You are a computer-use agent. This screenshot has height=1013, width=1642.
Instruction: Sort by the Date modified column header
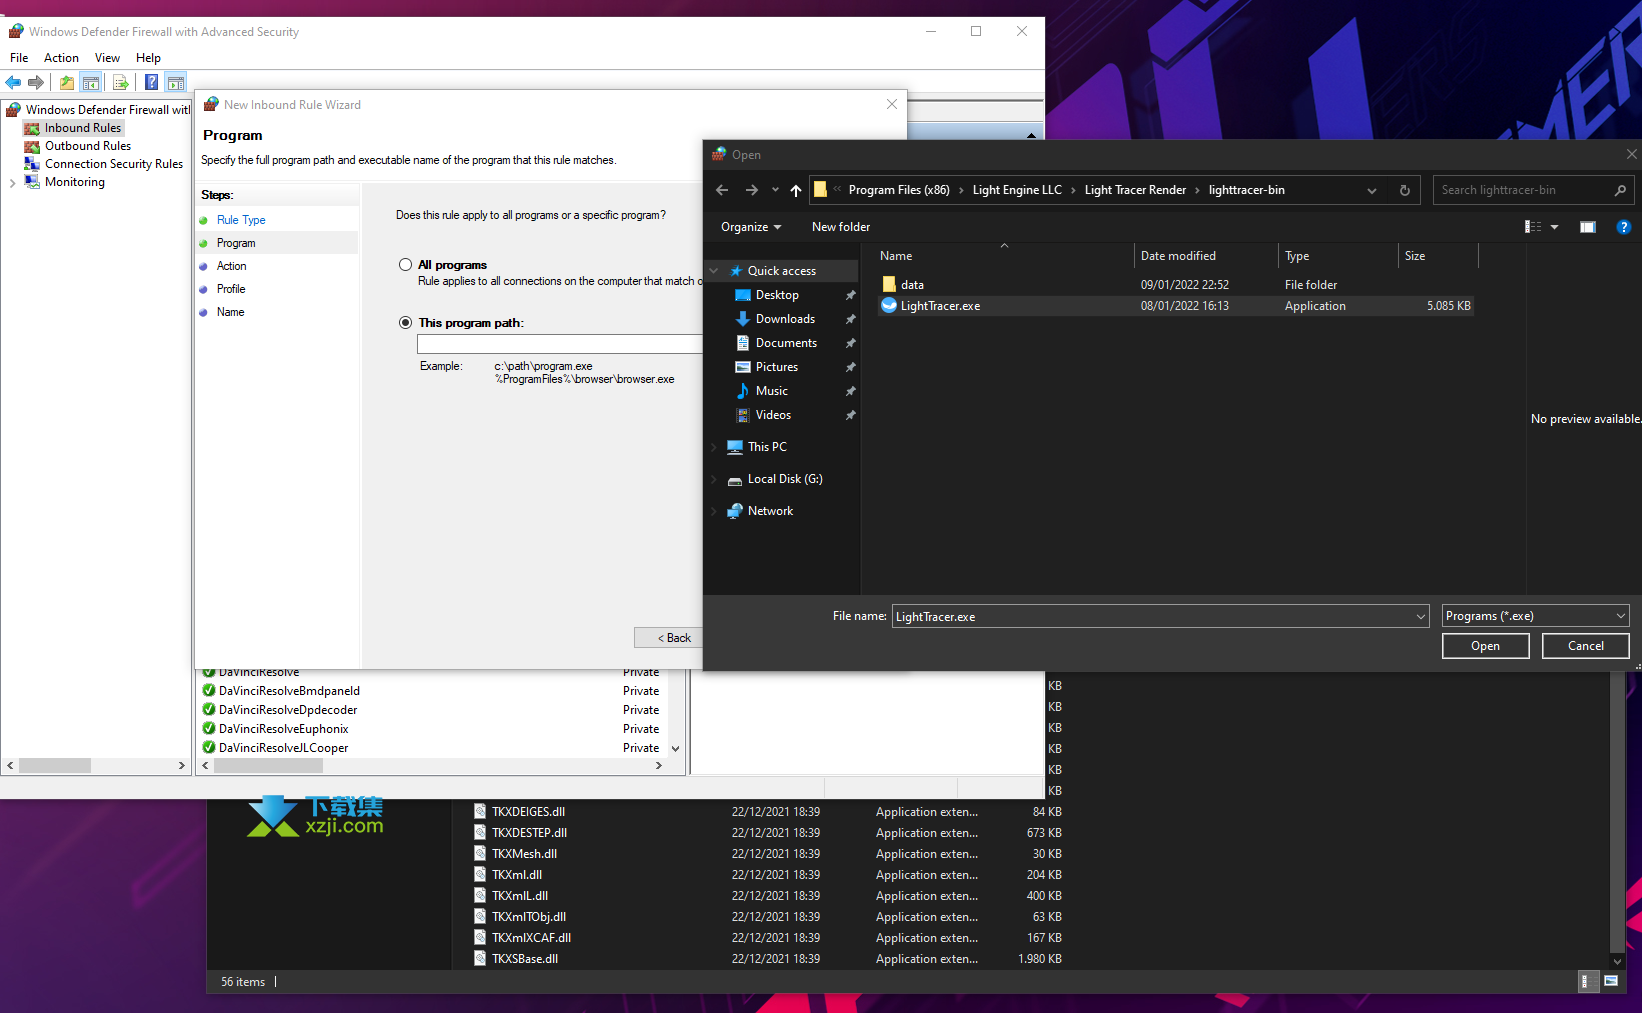[1205, 256]
